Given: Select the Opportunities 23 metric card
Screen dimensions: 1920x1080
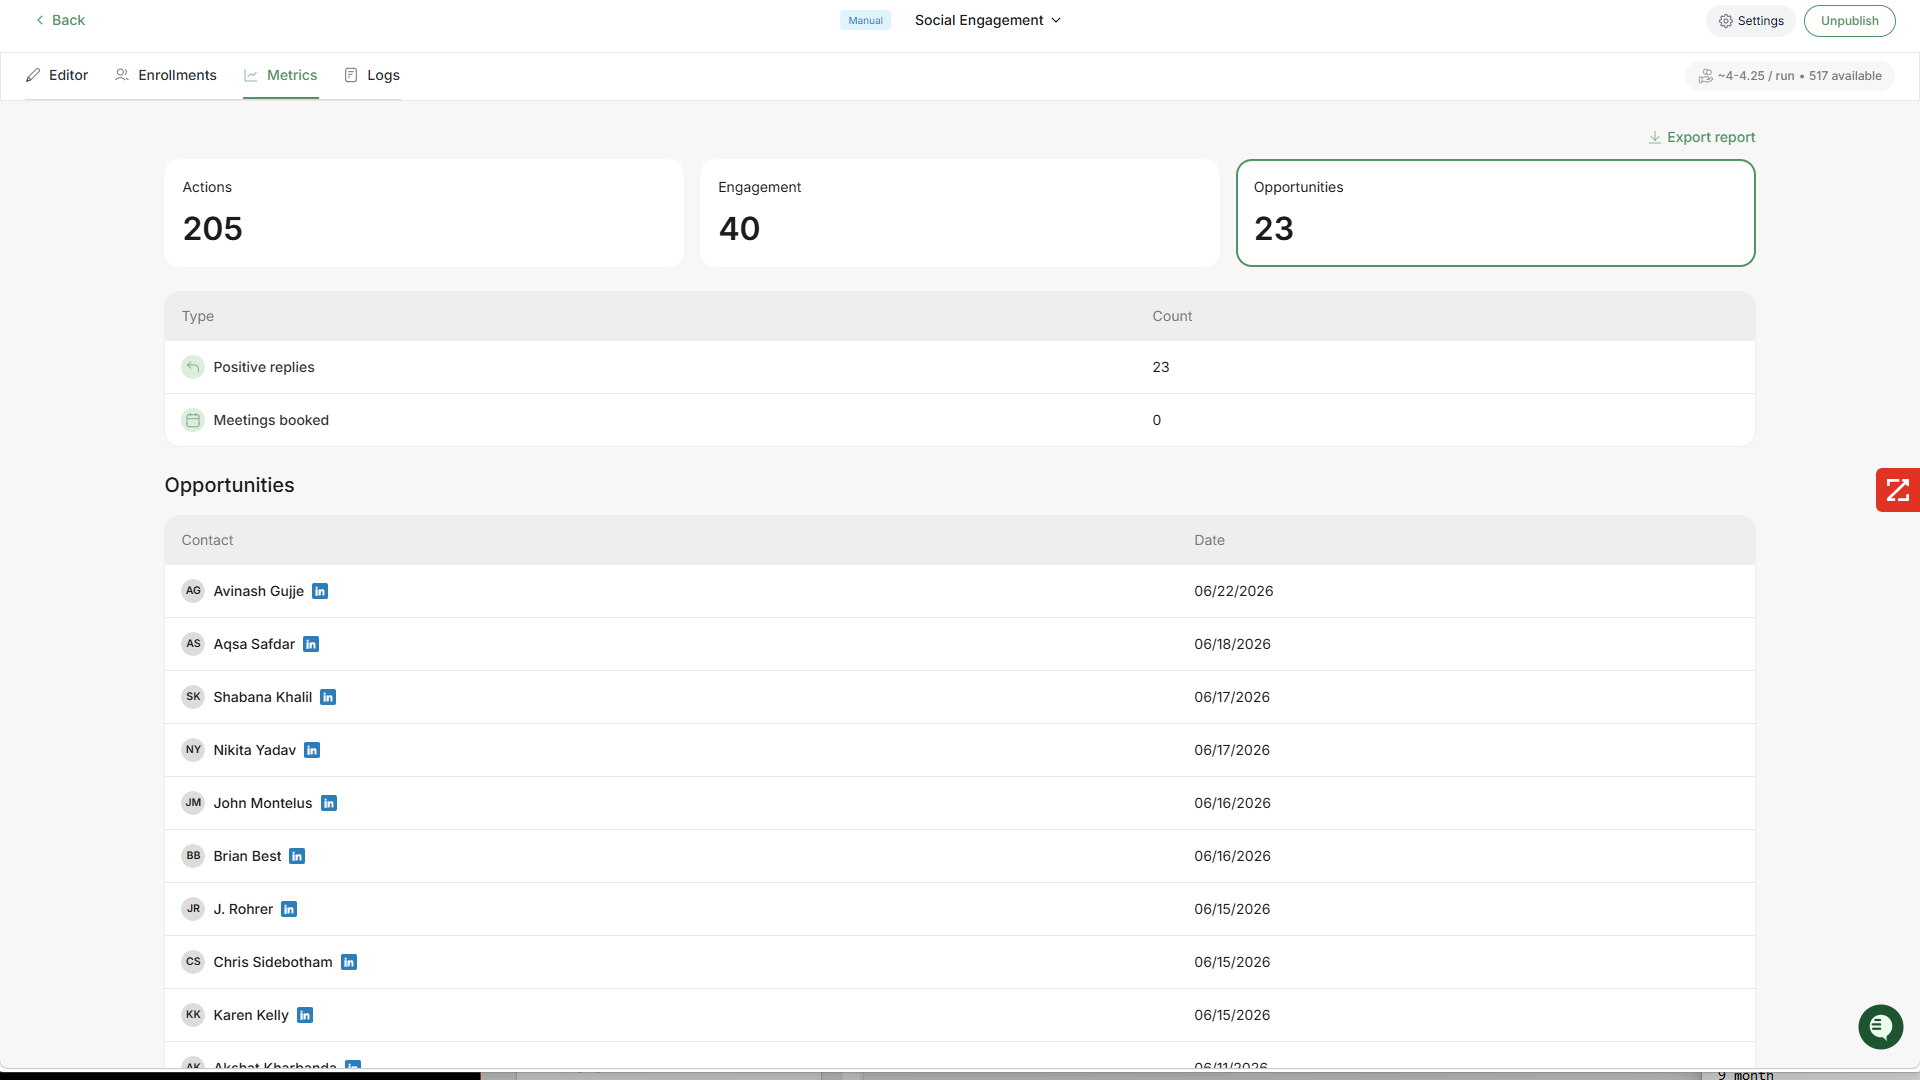Looking at the screenshot, I should pyautogui.click(x=1496, y=213).
